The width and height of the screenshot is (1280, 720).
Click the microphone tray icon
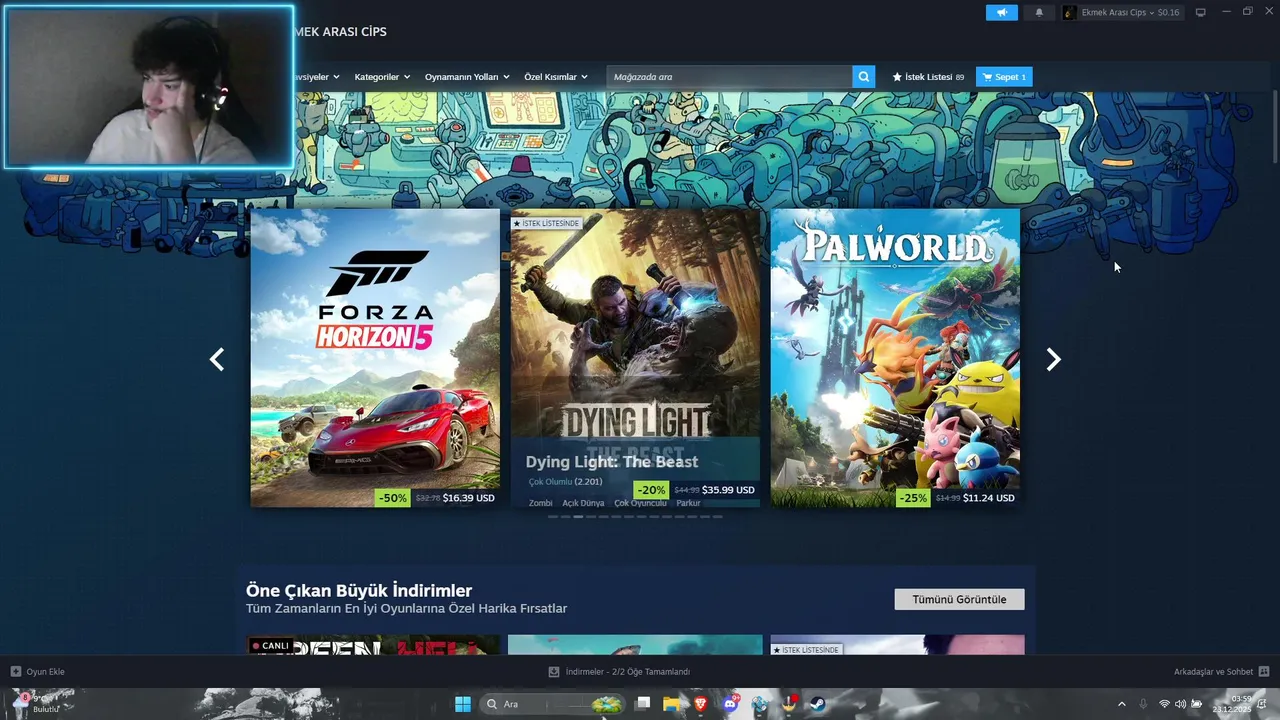tap(1143, 704)
